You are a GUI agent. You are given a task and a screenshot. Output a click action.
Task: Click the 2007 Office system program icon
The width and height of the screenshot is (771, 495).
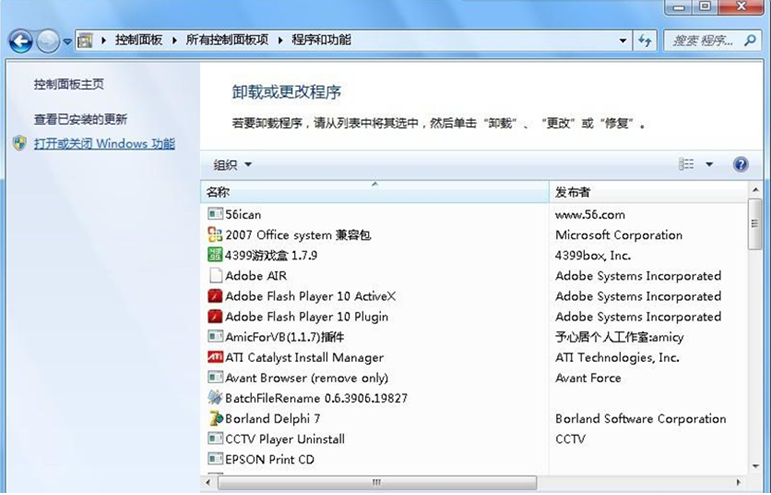(x=215, y=235)
